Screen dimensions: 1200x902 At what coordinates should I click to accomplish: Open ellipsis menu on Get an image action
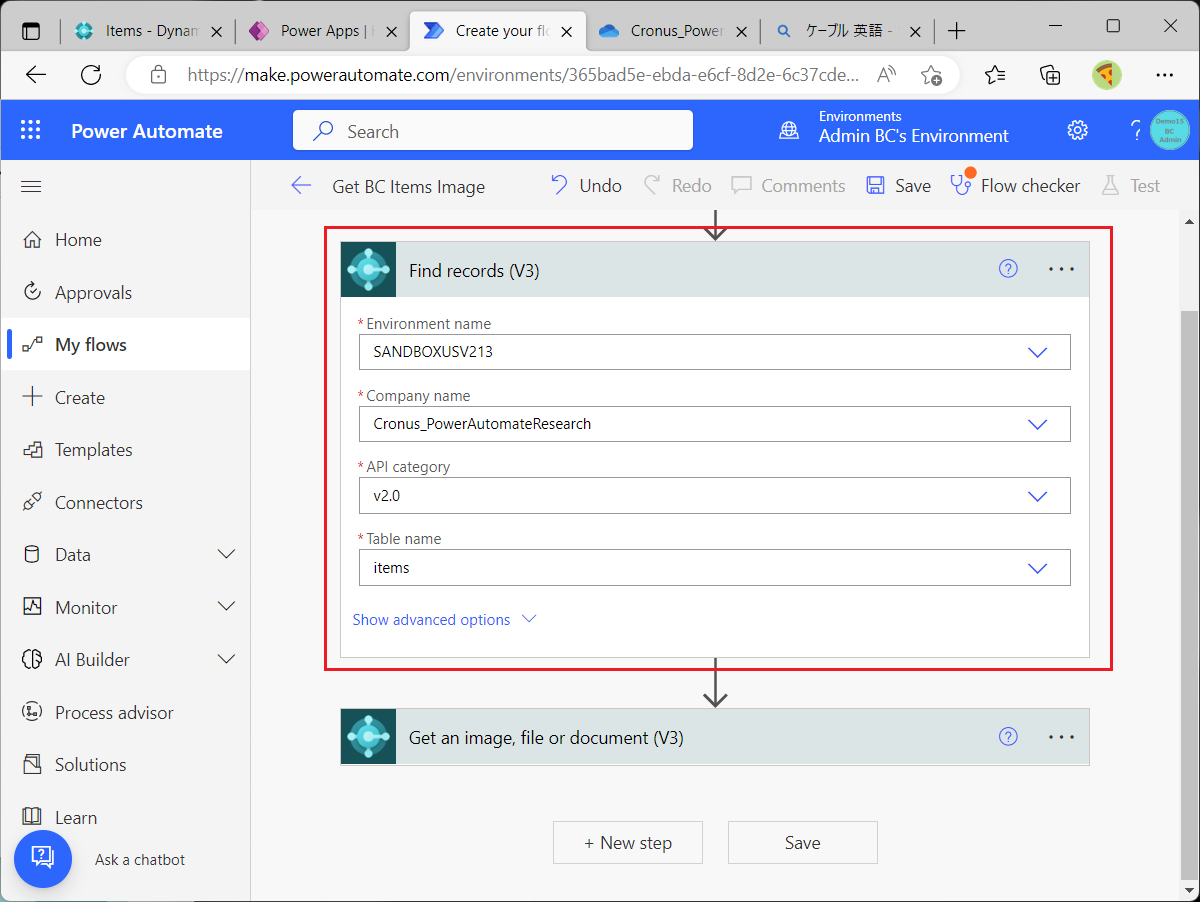click(1061, 737)
